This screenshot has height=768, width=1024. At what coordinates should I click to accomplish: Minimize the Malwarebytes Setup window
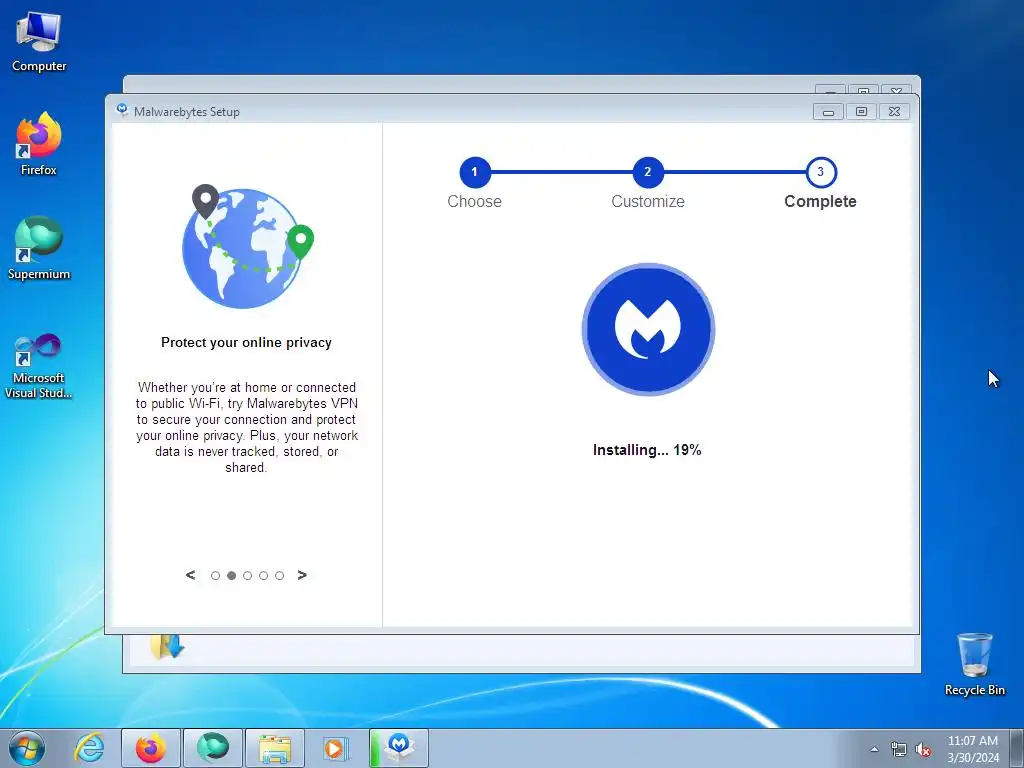click(828, 112)
